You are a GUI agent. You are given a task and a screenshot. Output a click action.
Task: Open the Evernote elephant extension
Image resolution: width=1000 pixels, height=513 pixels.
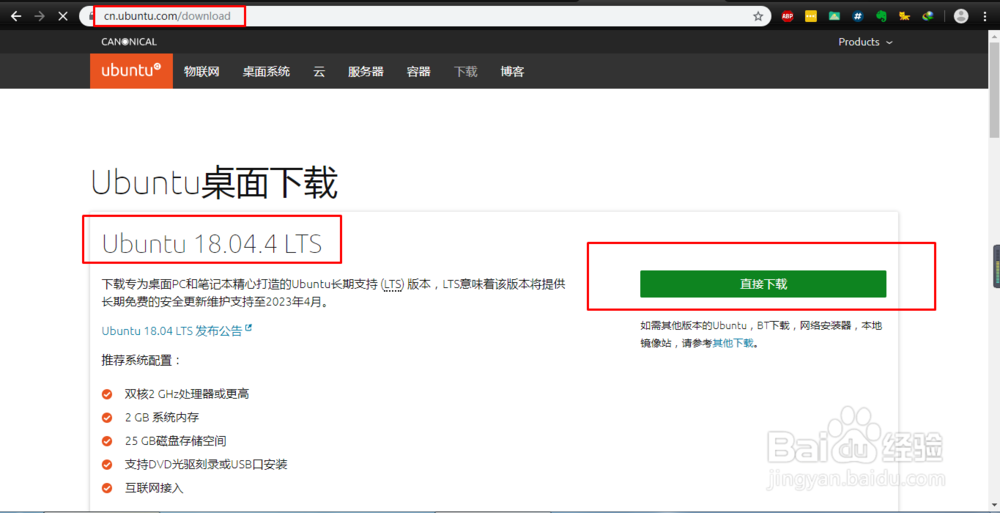[881, 17]
